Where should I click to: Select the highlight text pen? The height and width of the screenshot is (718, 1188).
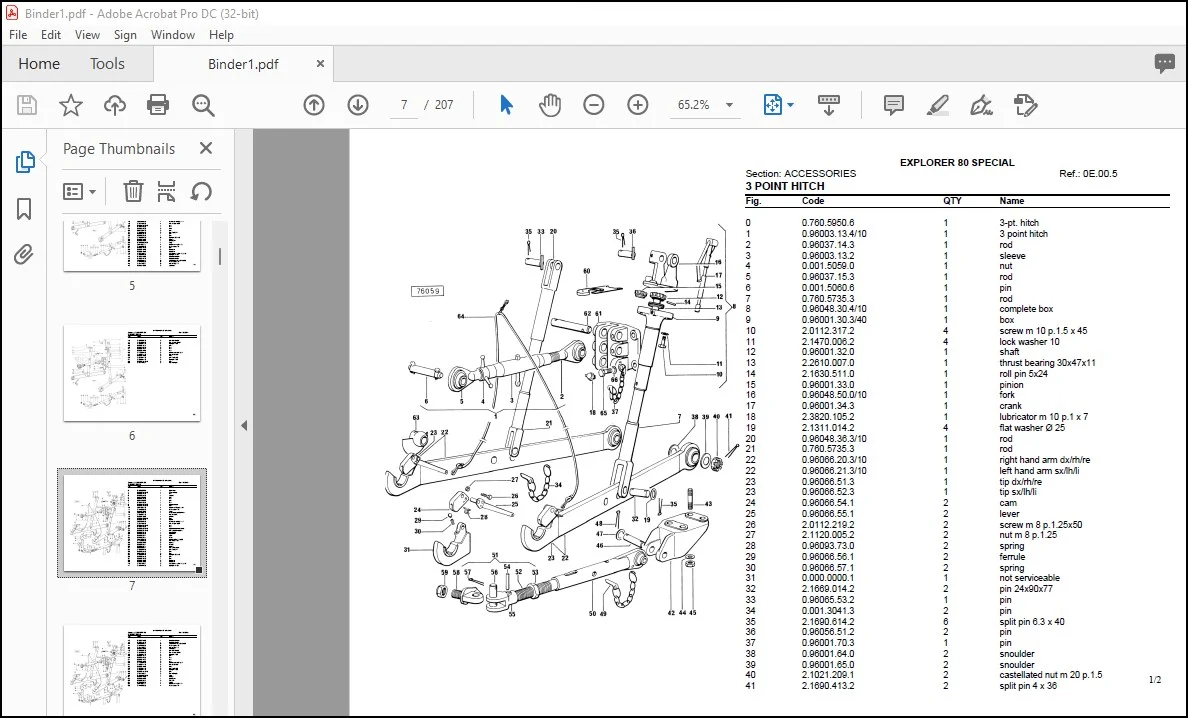[938, 105]
